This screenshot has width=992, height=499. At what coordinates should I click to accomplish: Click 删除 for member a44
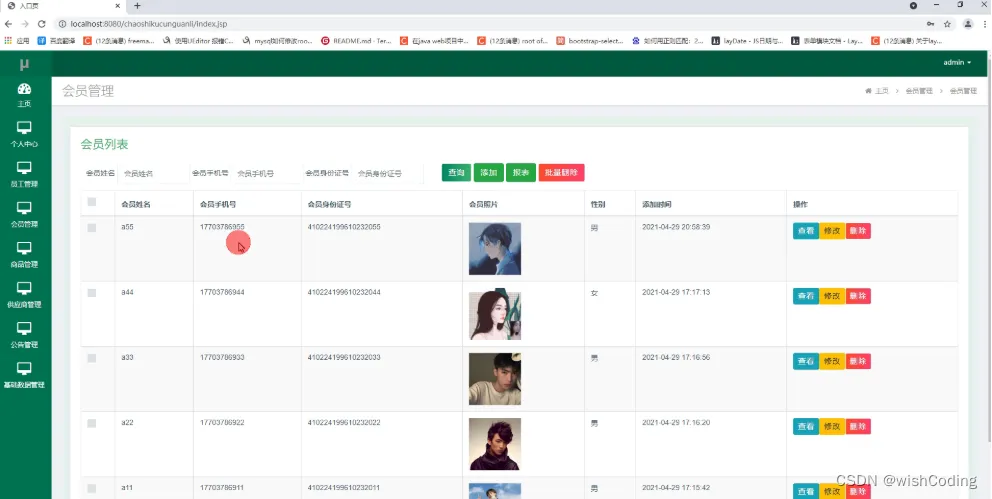pos(858,296)
